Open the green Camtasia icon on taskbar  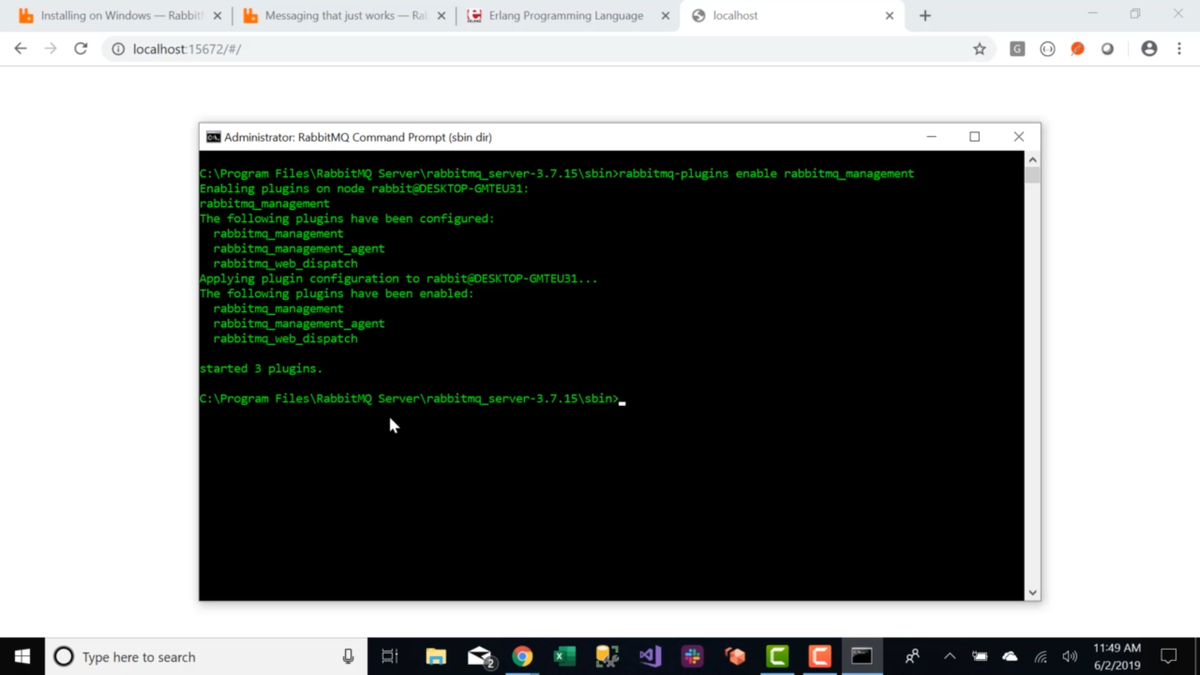[777, 657]
